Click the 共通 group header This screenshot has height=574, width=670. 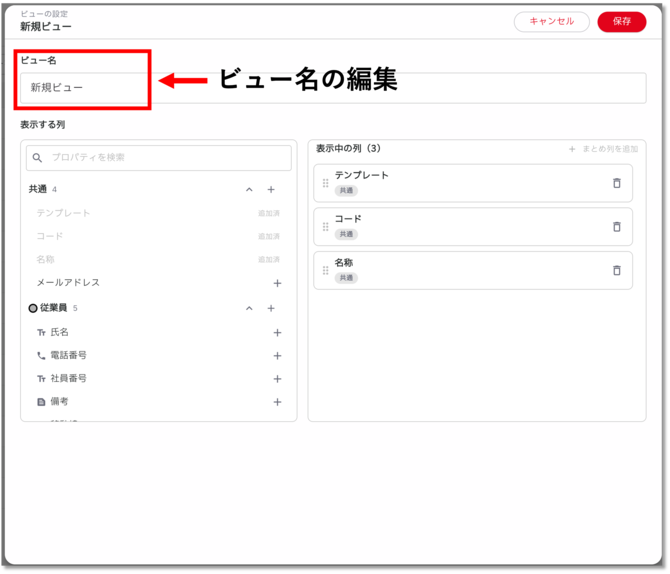tap(159, 189)
